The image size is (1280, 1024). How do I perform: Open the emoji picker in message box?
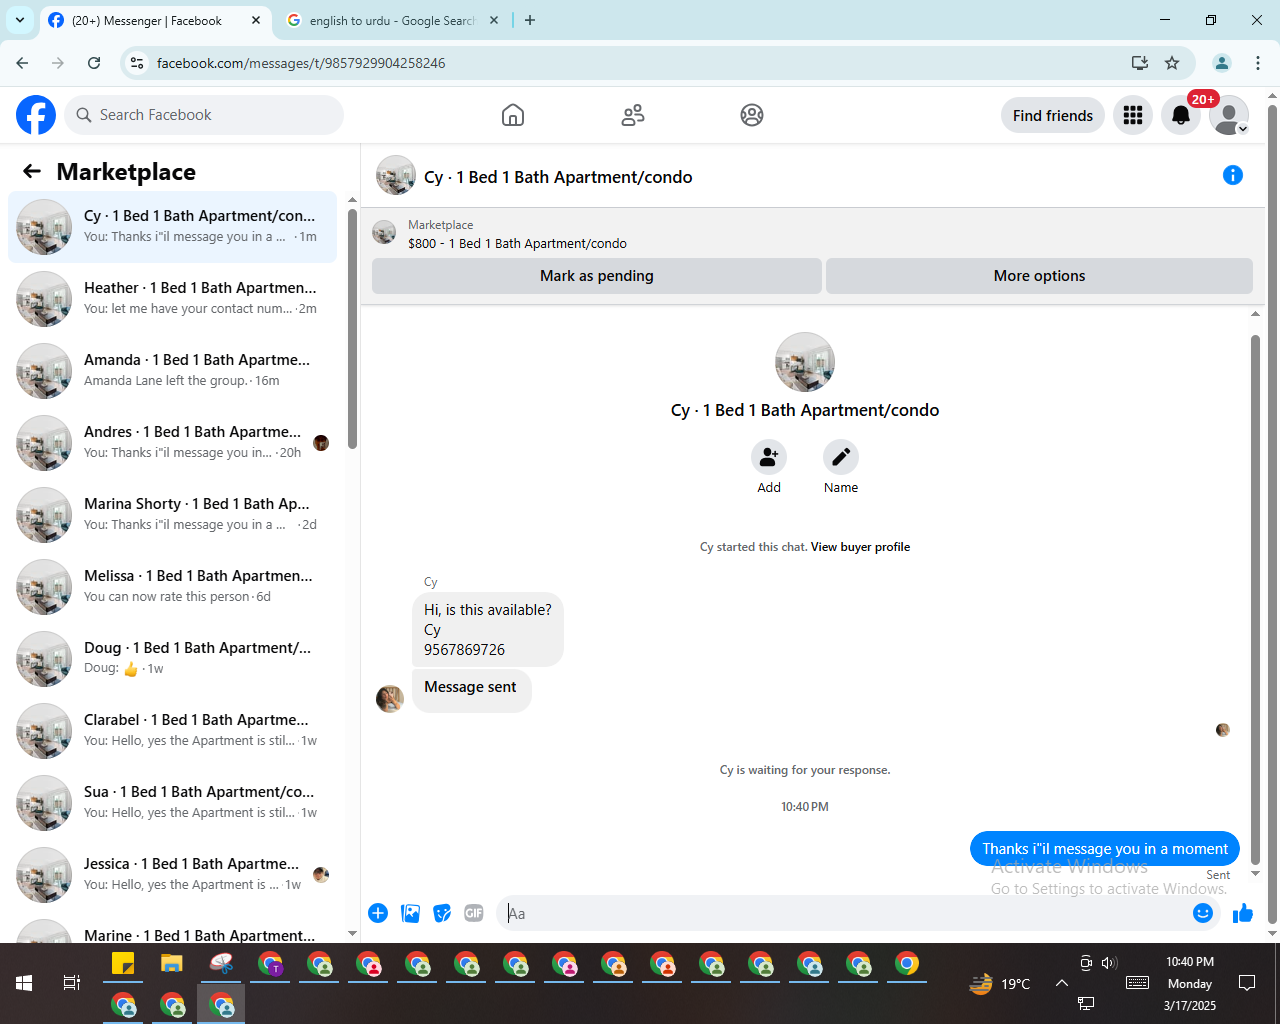pyautogui.click(x=1203, y=913)
